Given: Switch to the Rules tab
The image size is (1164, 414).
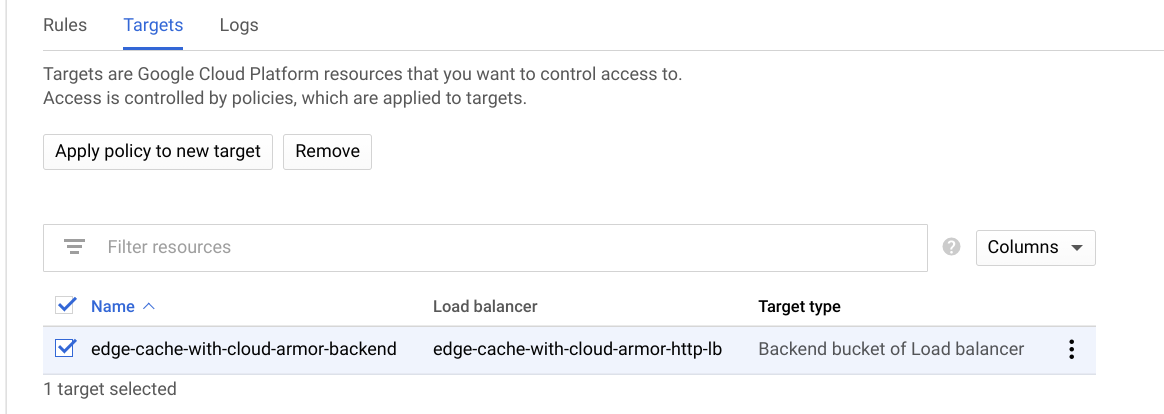Looking at the screenshot, I should click(65, 25).
